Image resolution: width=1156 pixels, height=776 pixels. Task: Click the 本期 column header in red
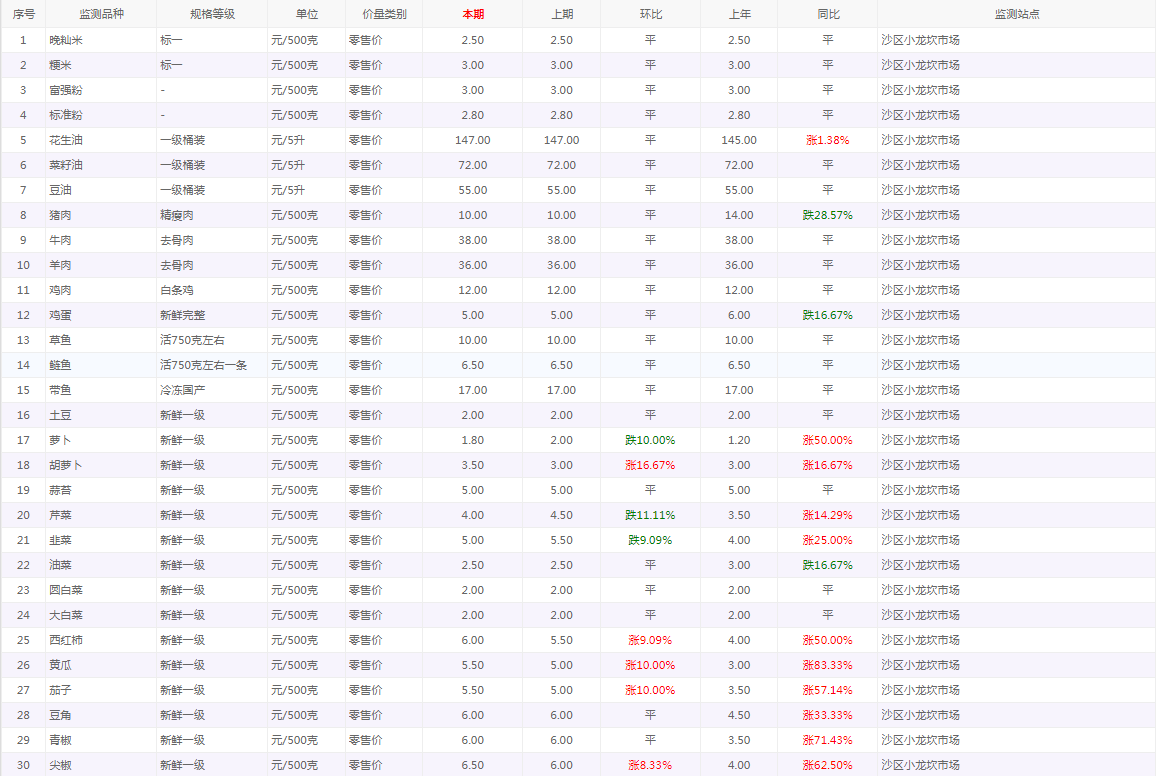[472, 14]
